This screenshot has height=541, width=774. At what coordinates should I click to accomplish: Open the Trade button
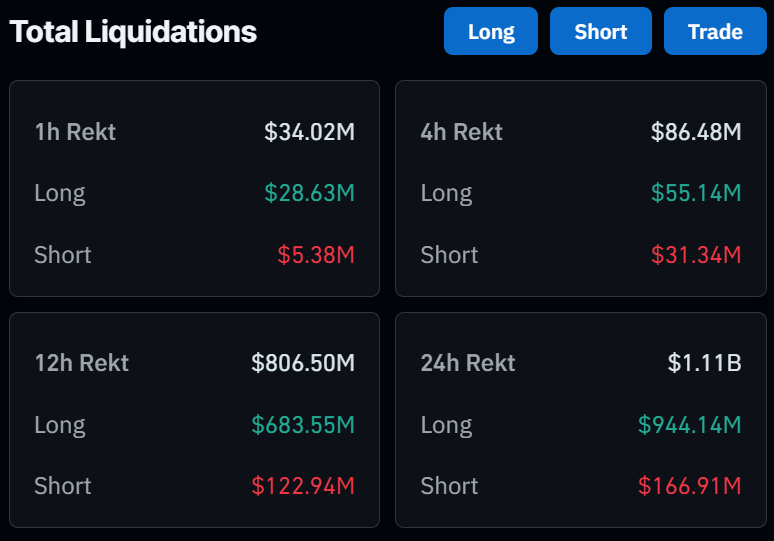pos(715,31)
